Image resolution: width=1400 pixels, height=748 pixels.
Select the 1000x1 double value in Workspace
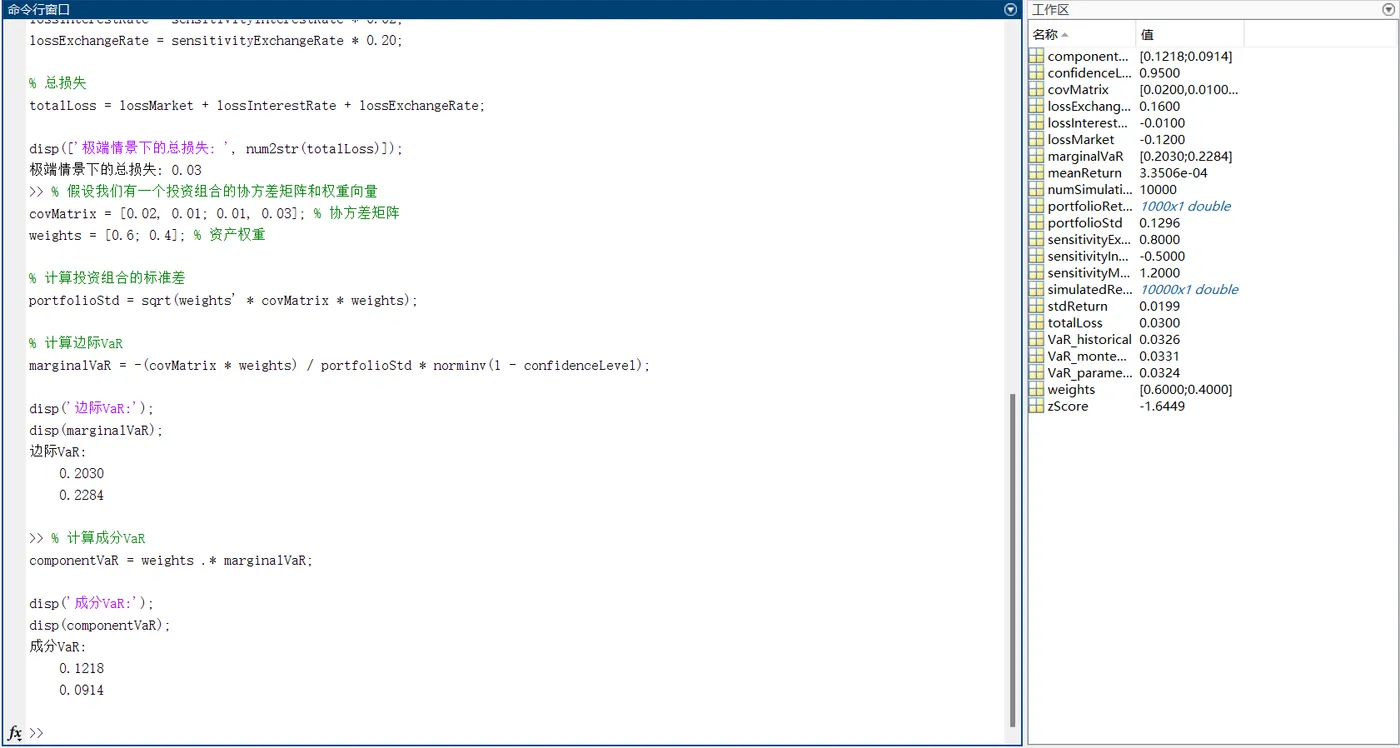pos(1186,207)
